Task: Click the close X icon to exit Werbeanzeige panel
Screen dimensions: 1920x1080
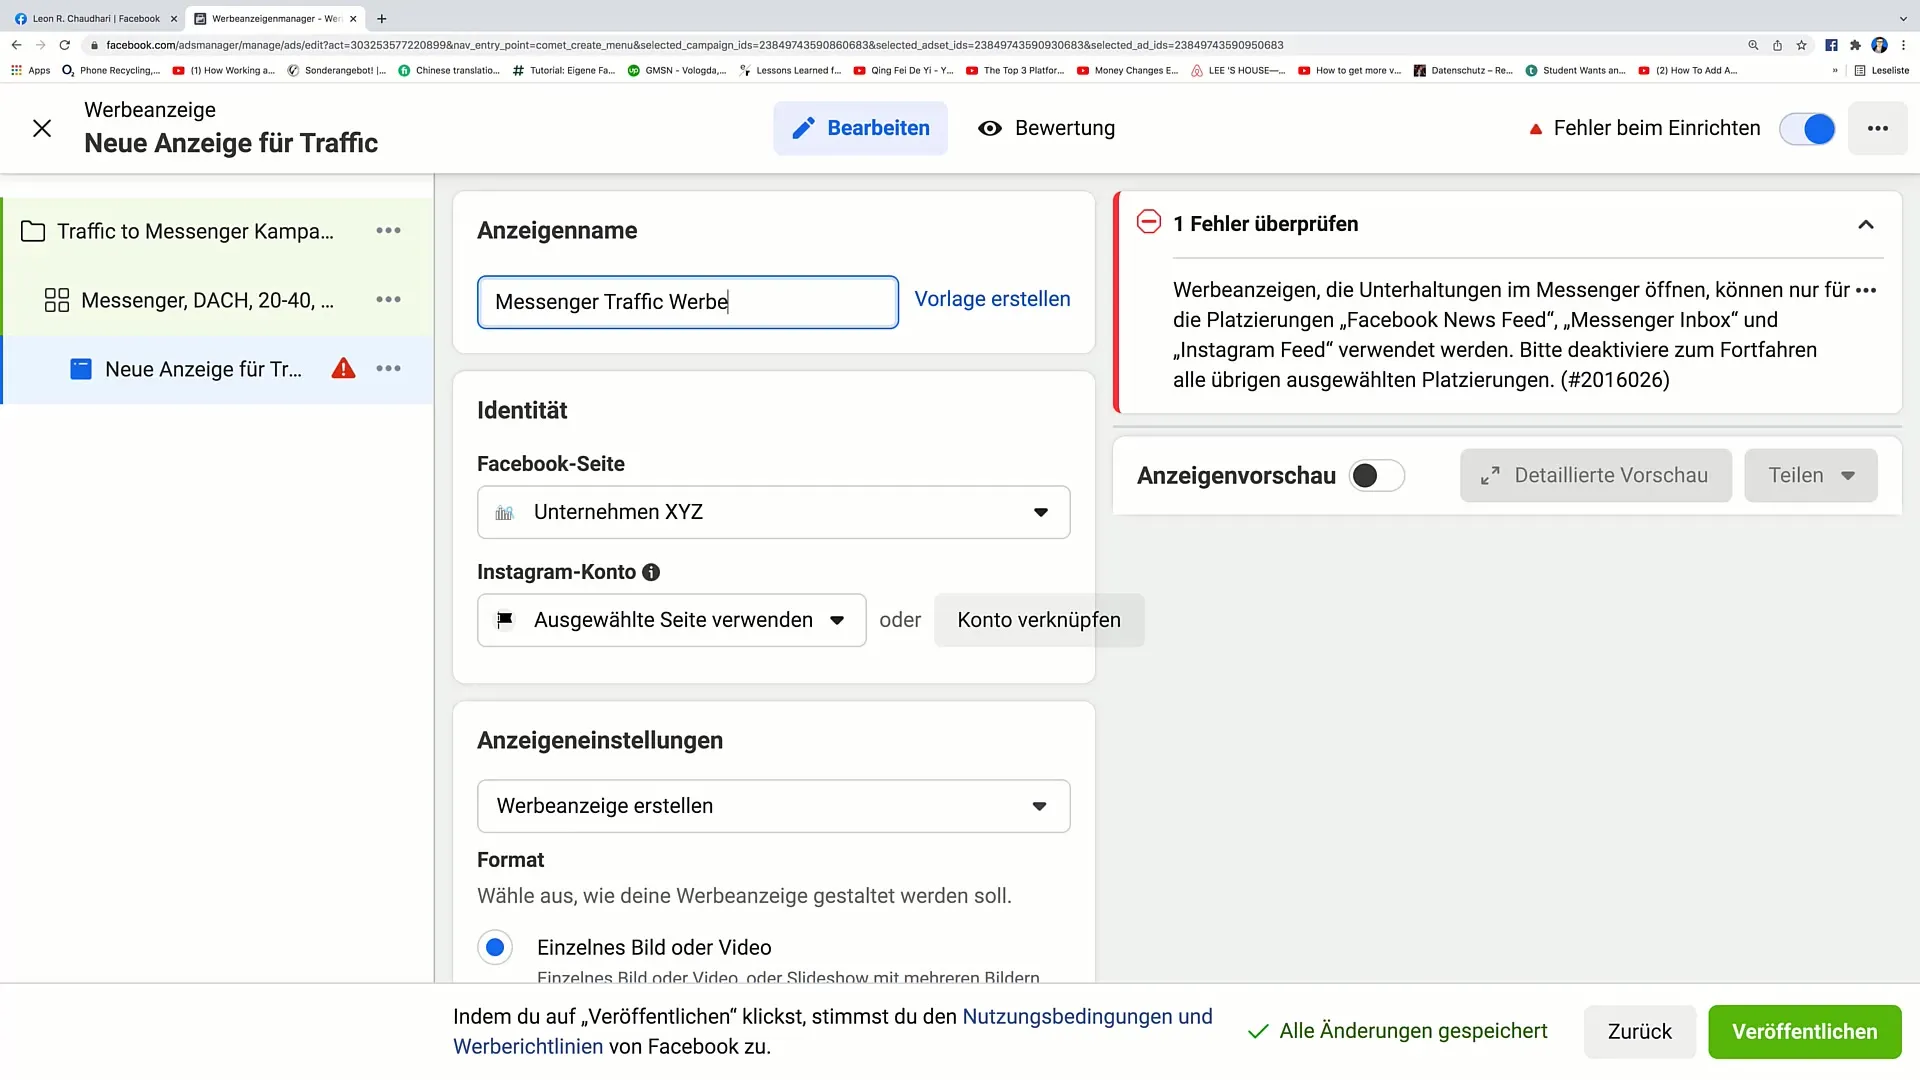Action: pos(41,128)
